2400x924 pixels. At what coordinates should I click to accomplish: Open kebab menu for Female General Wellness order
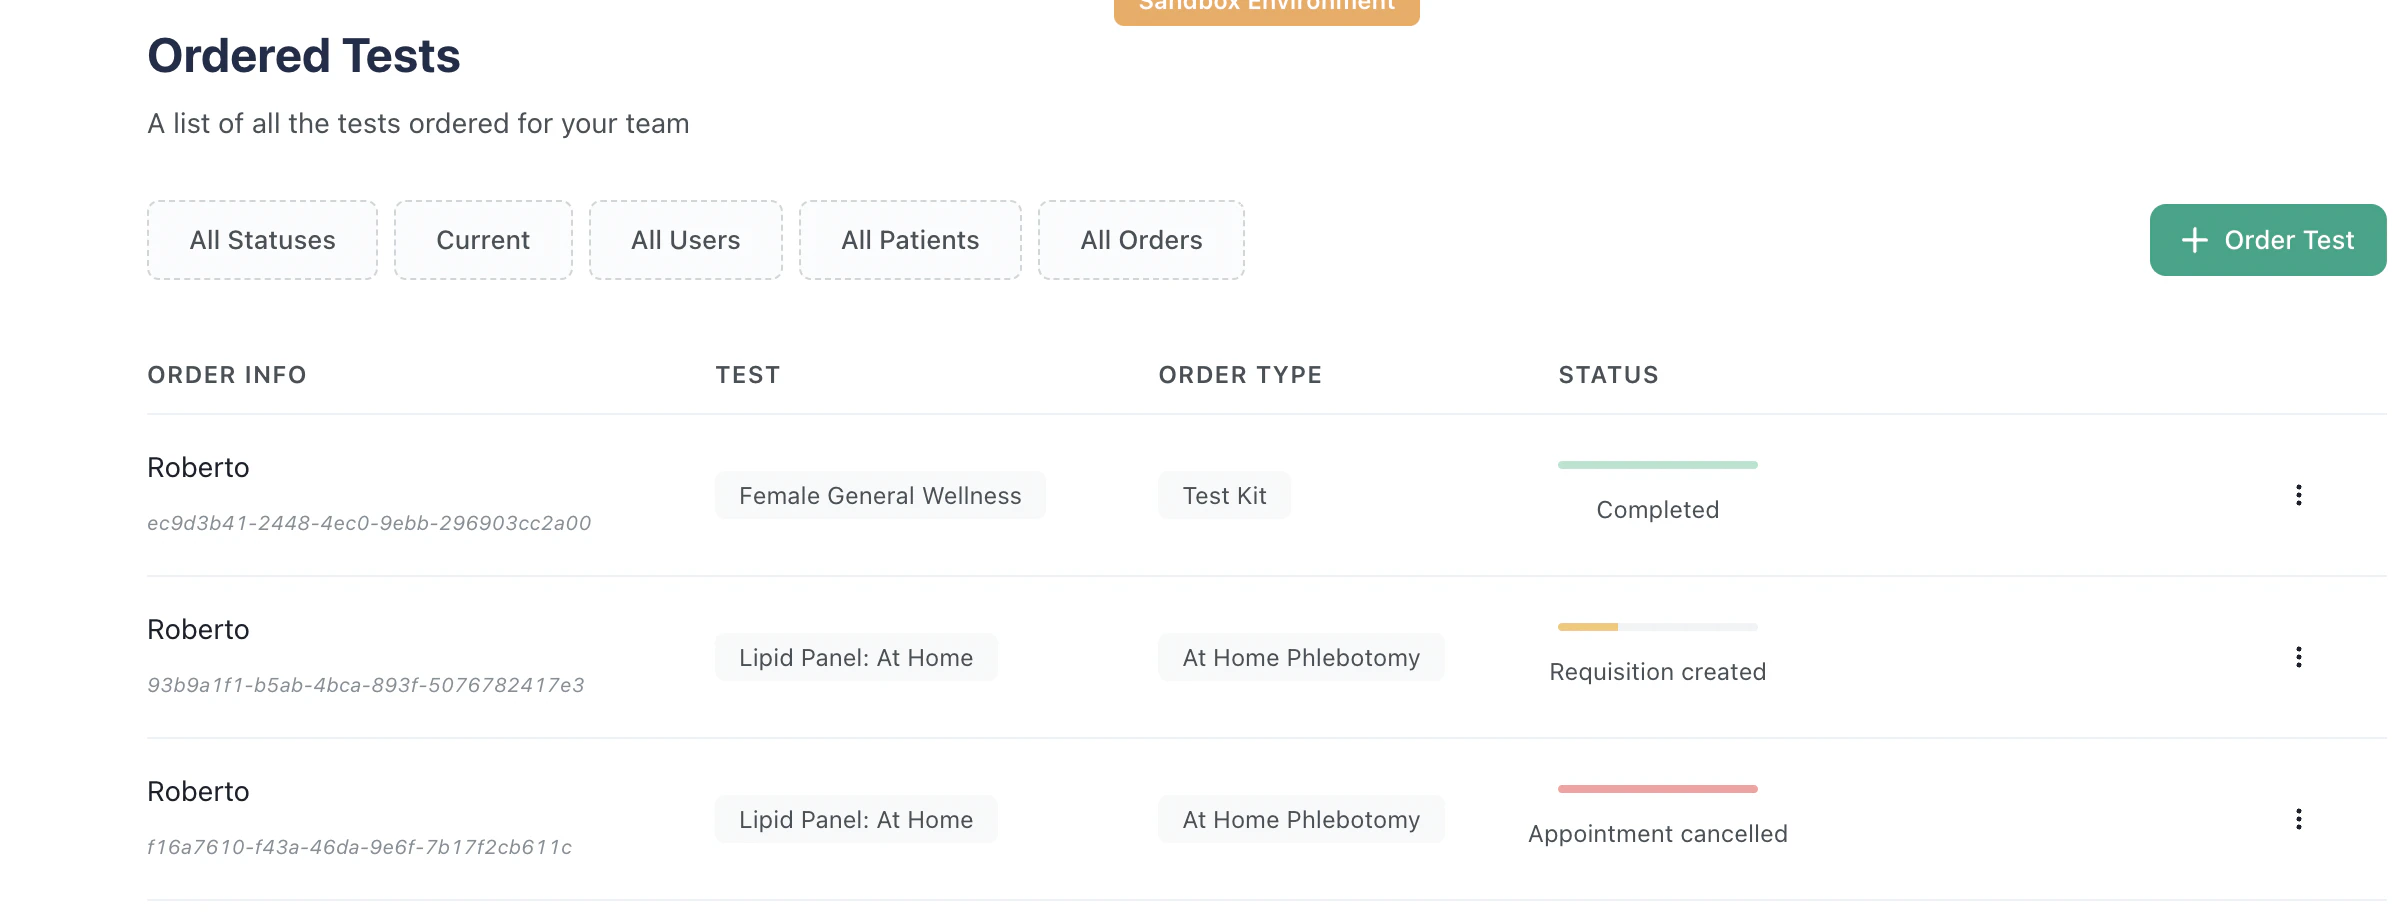pos(2298,495)
